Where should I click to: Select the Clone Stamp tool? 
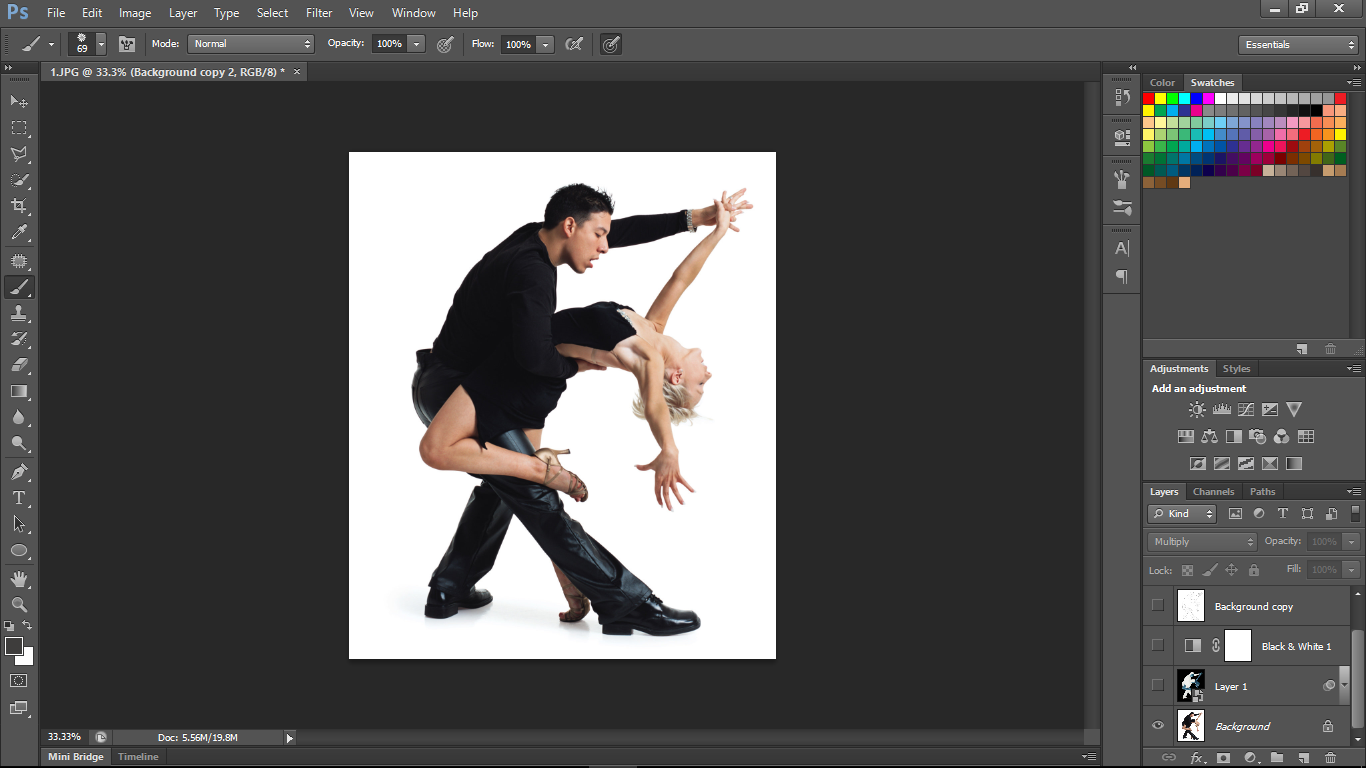(x=19, y=313)
